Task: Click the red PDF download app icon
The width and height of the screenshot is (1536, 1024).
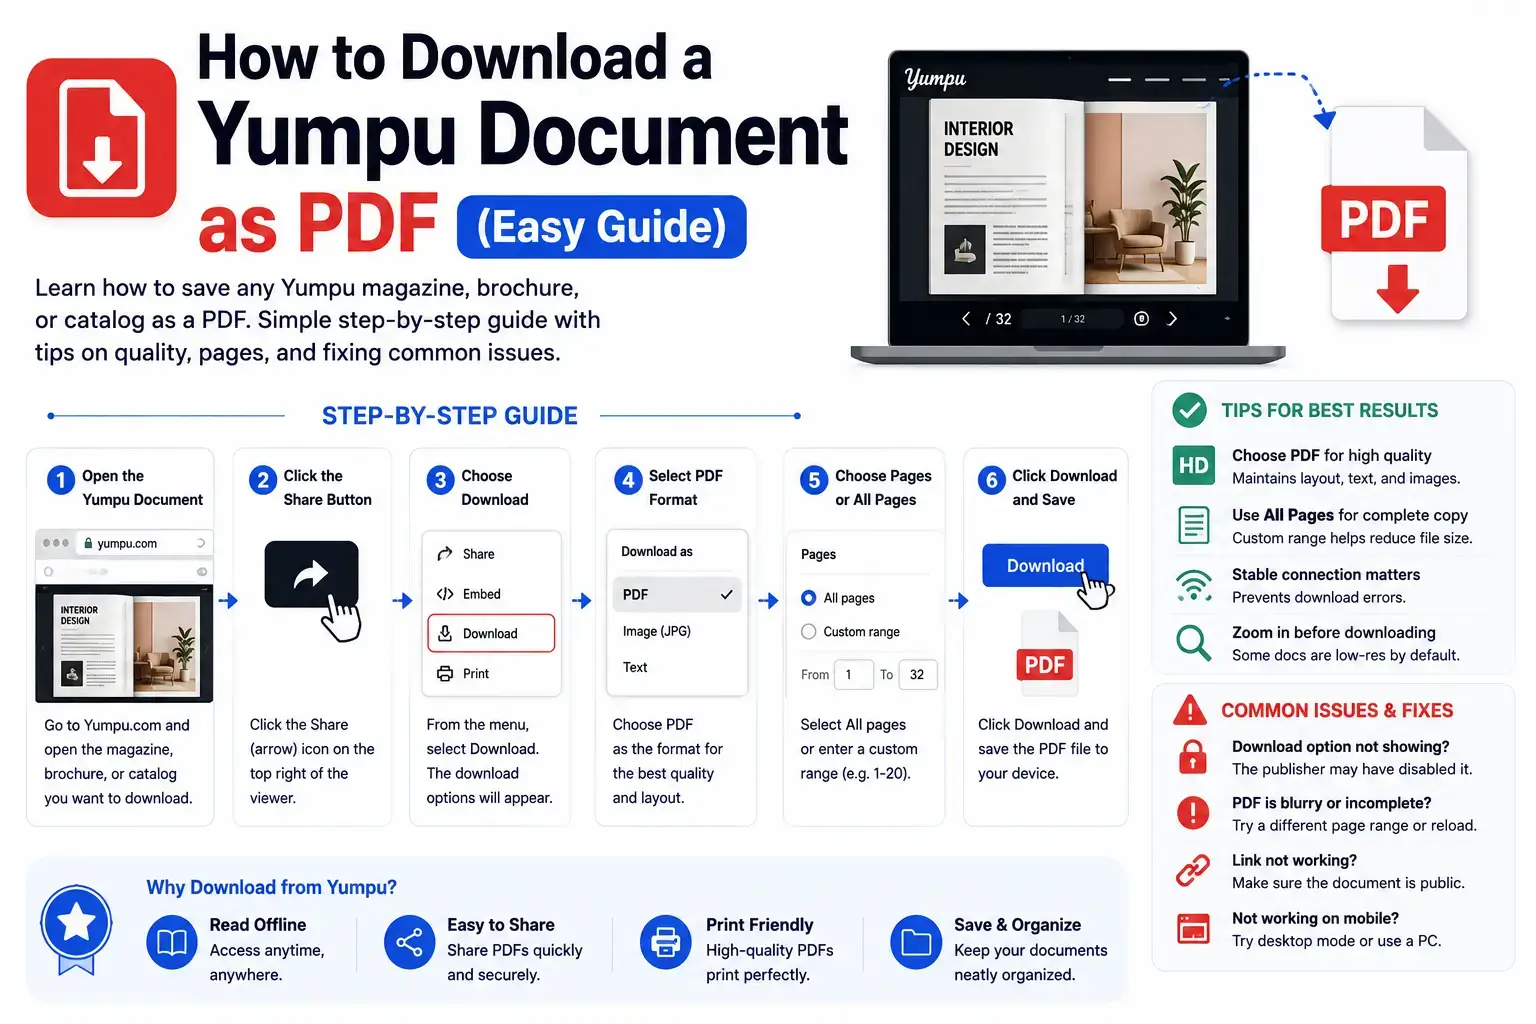Action: pos(101,138)
